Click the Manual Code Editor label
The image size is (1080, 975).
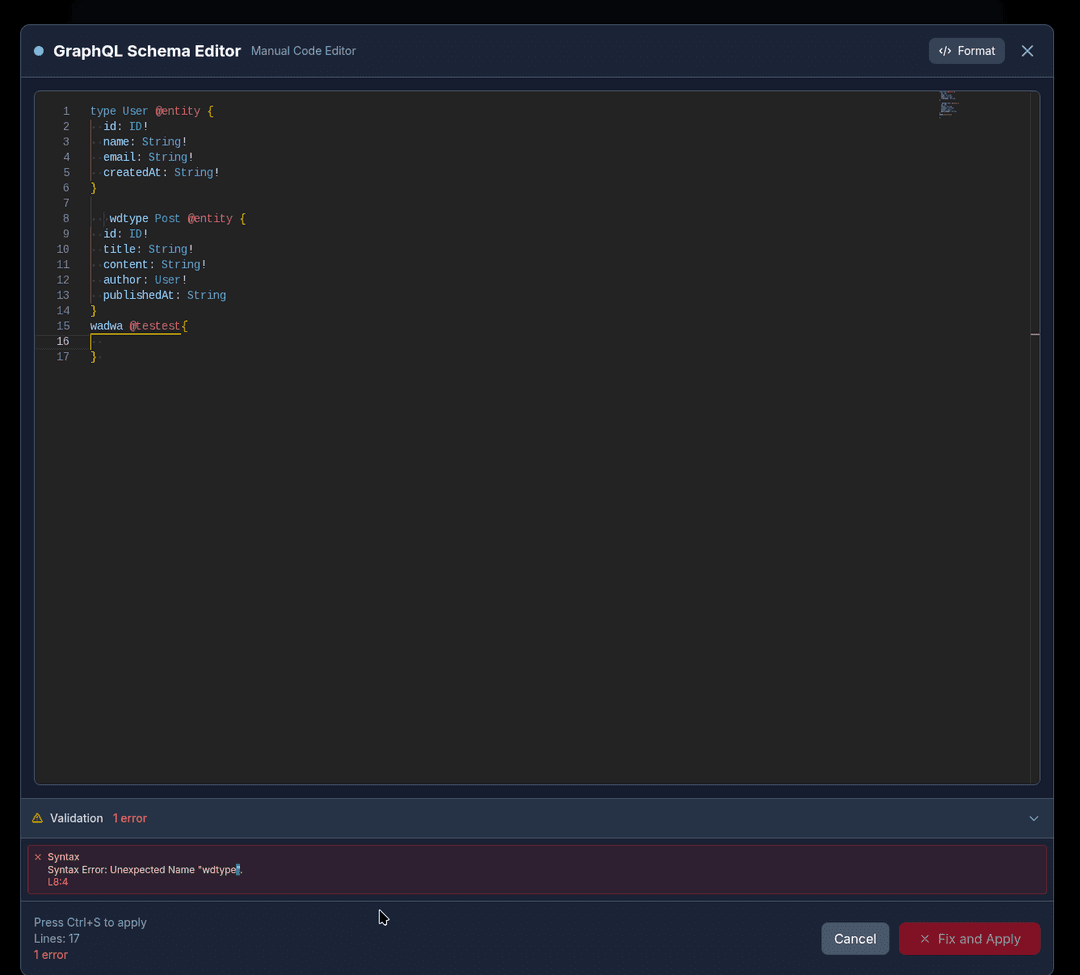coord(303,50)
